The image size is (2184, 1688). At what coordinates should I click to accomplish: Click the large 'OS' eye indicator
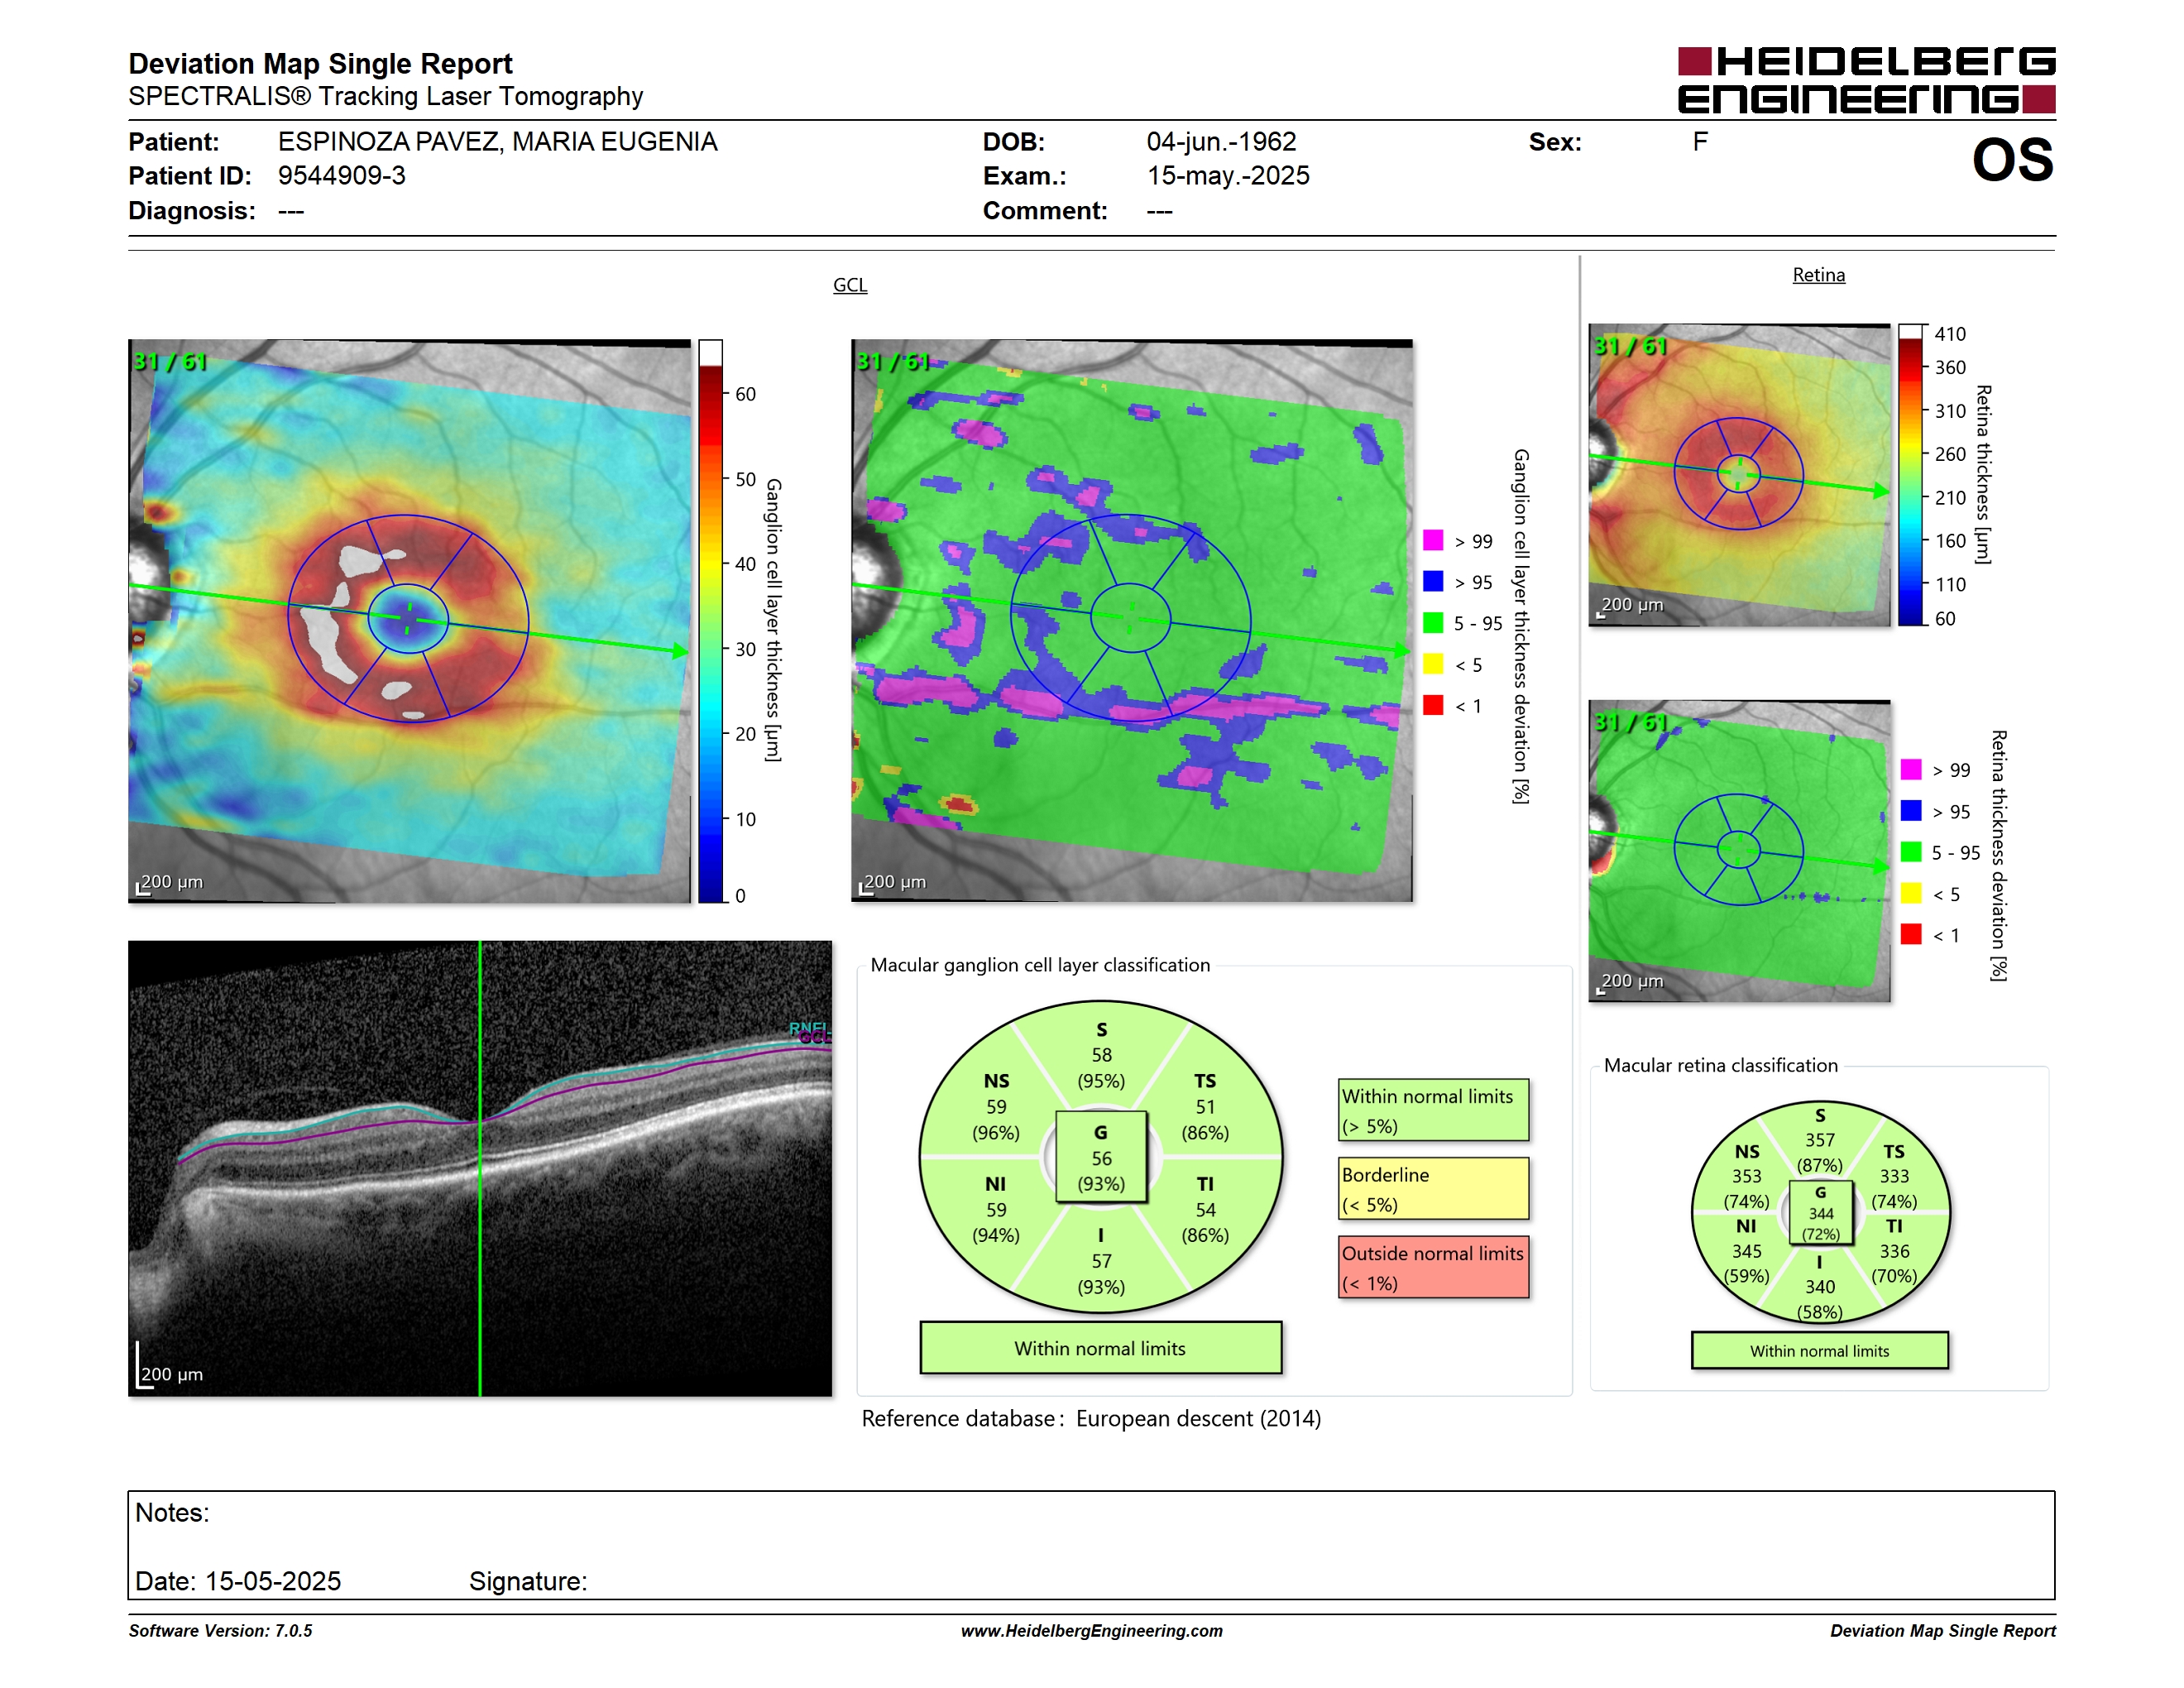tap(2012, 160)
